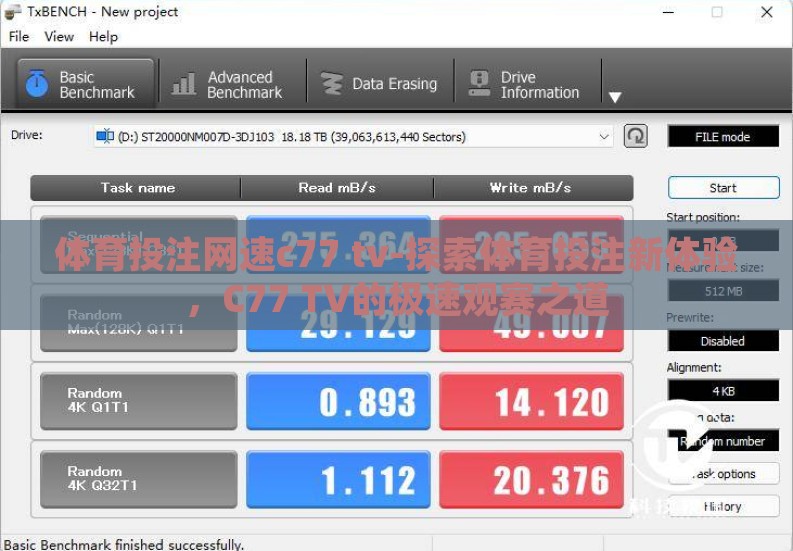The image size is (793, 551).
Task: Click the Read mB/s column header
Action: [337, 188]
